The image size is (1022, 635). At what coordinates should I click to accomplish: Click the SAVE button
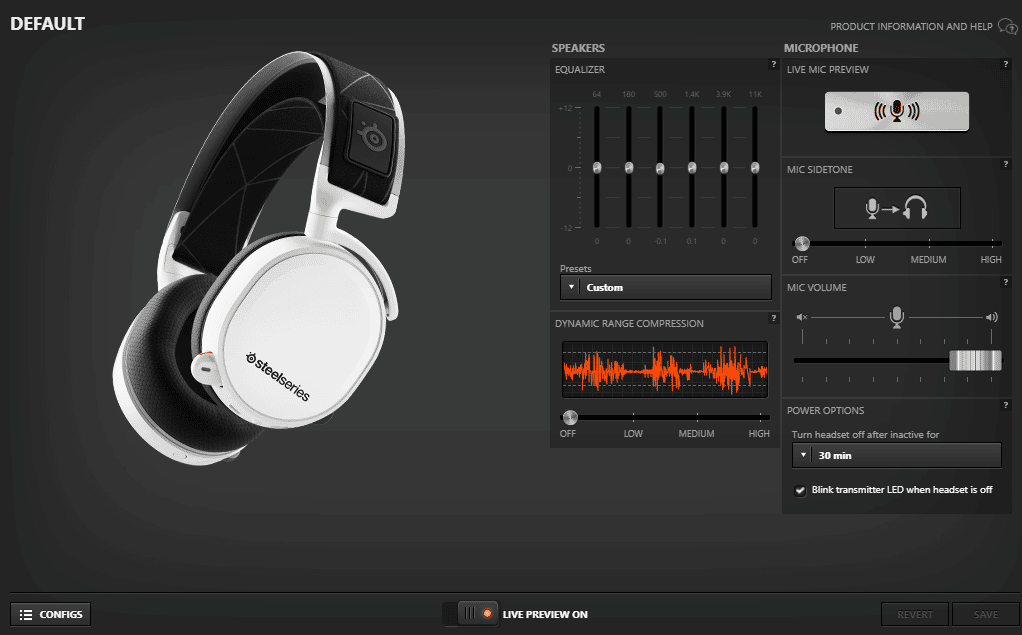click(986, 613)
